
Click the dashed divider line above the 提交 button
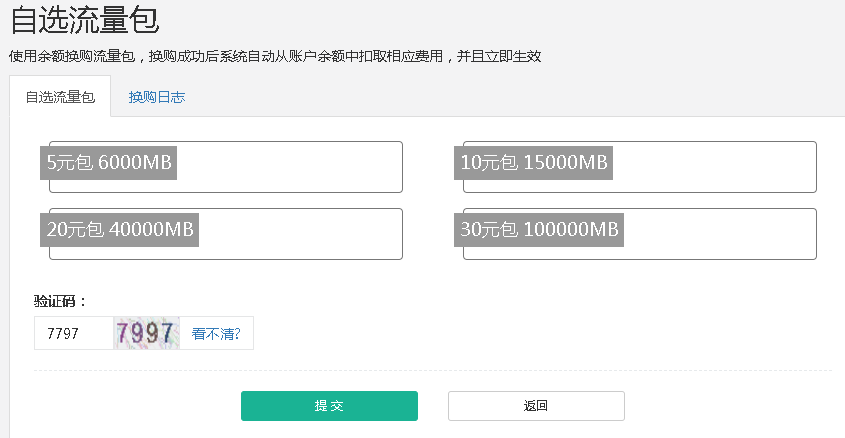[433, 371]
